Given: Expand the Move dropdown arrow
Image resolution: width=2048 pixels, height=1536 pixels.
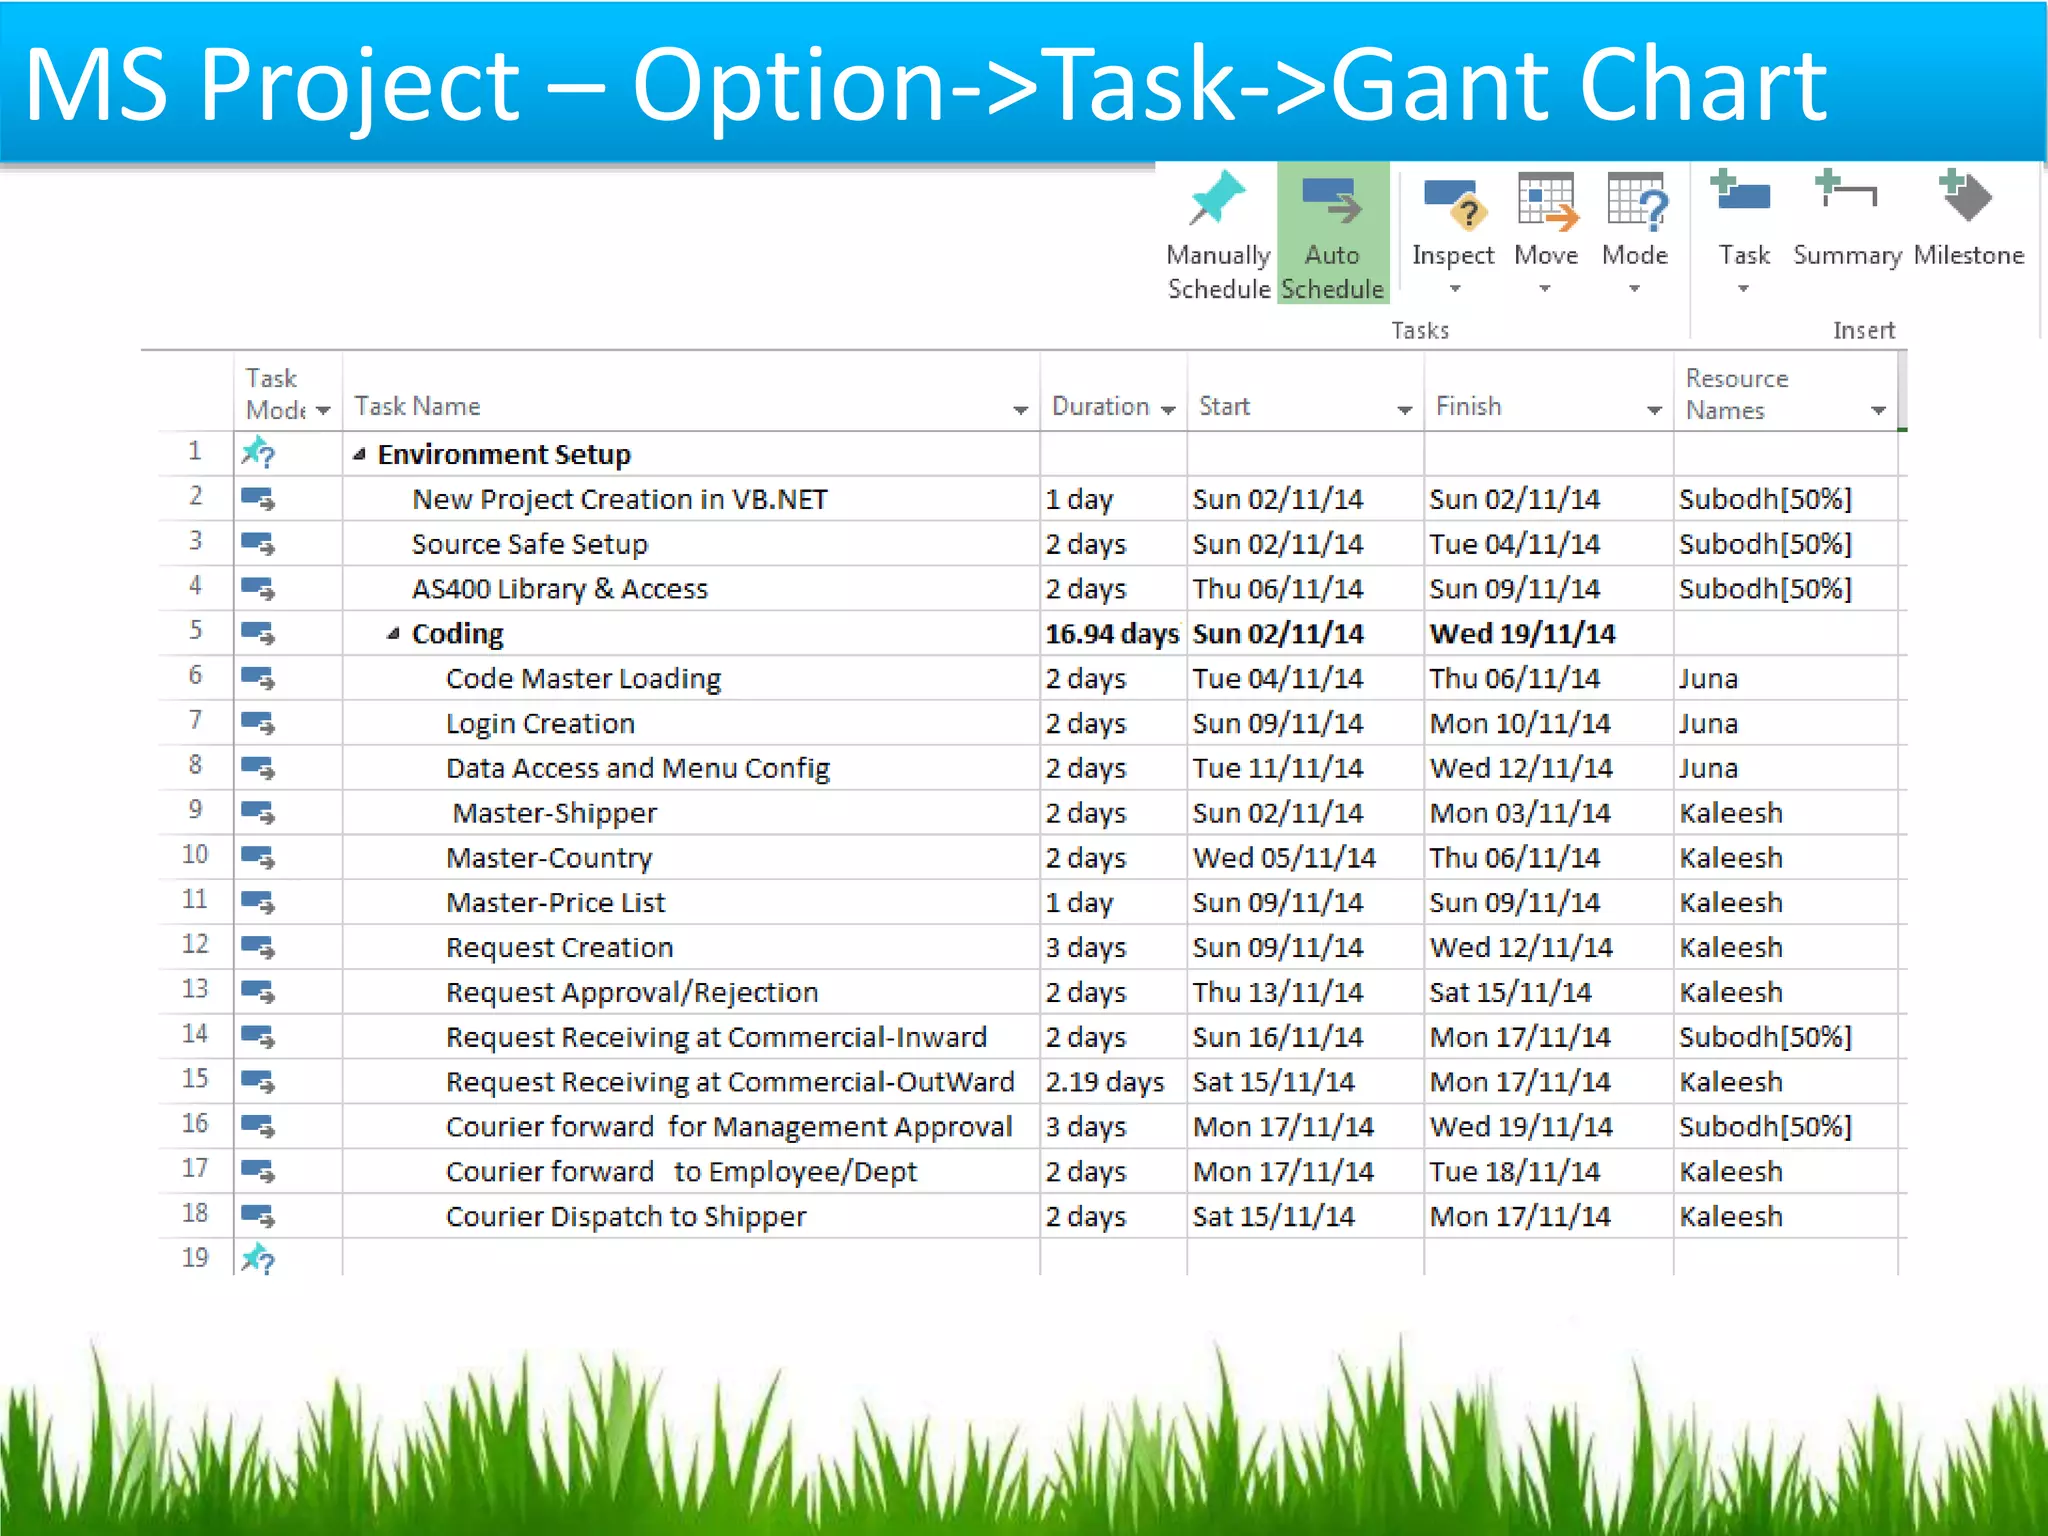Looking at the screenshot, I should point(1545,289).
